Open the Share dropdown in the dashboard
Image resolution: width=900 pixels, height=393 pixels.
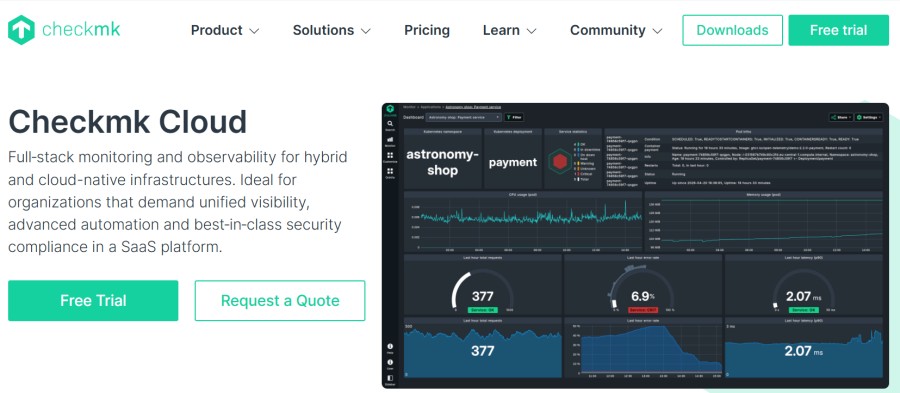tap(840, 117)
